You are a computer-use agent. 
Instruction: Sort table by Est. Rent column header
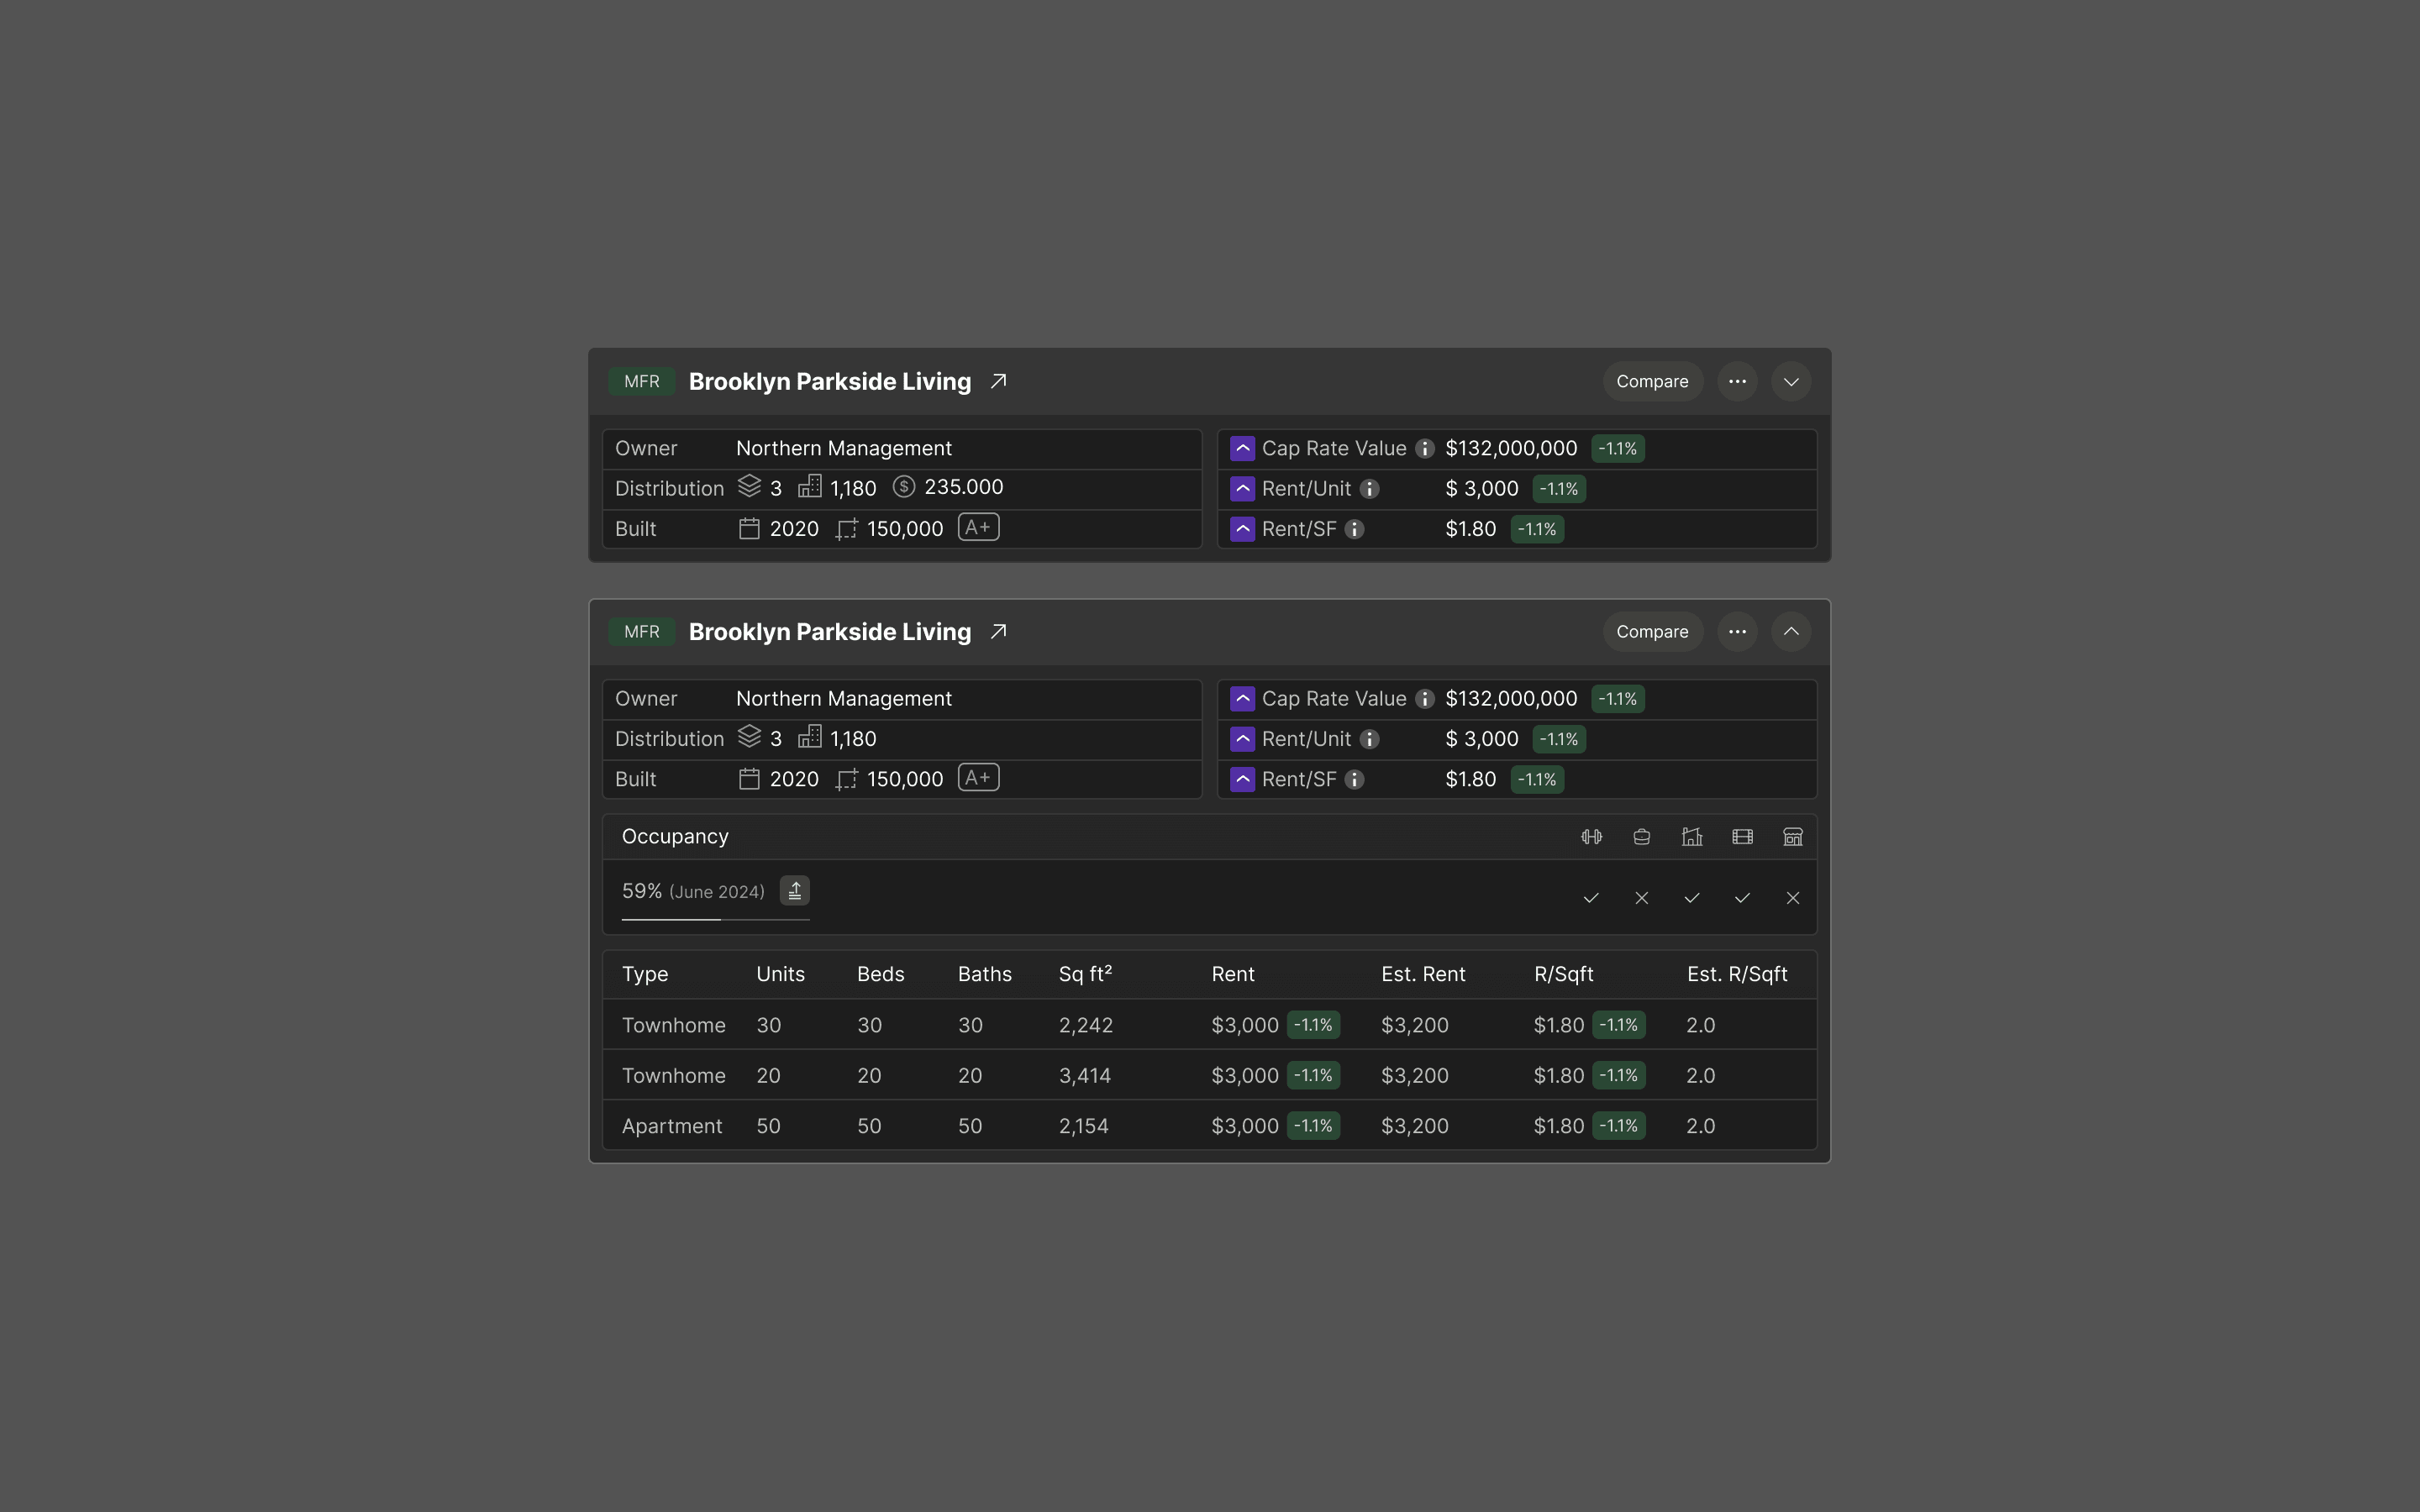click(x=1423, y=974)
